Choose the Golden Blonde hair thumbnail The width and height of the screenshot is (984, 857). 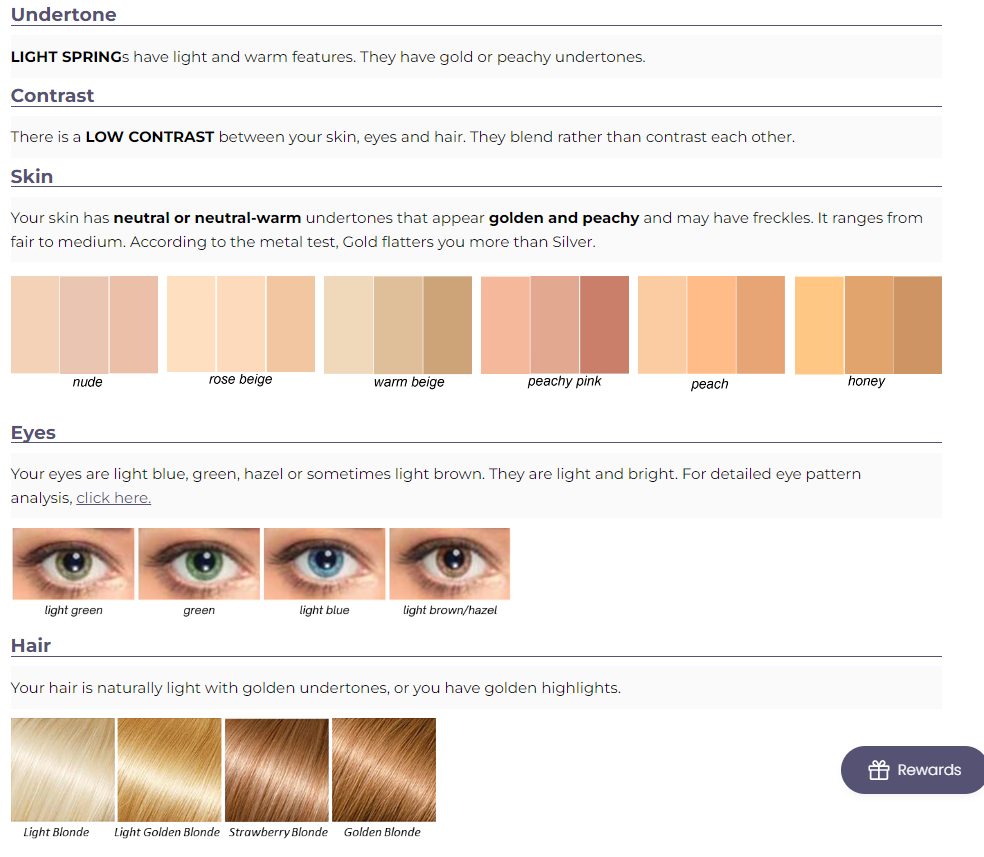(384, 769)
